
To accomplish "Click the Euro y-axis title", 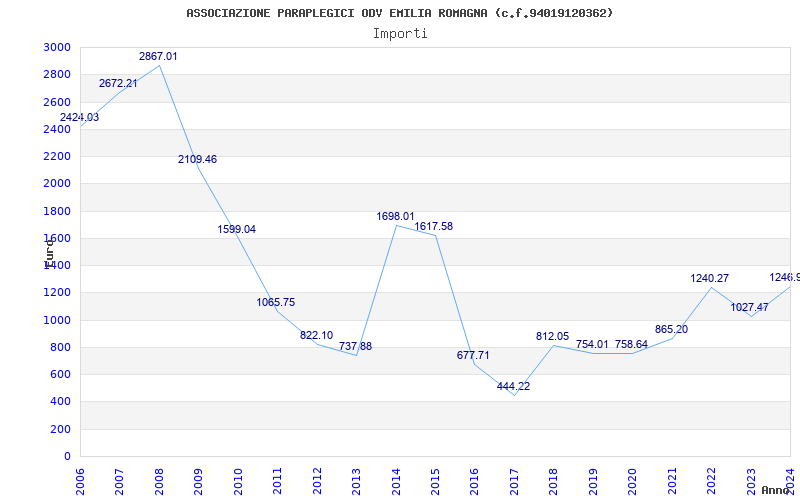I will pos(49,253).
